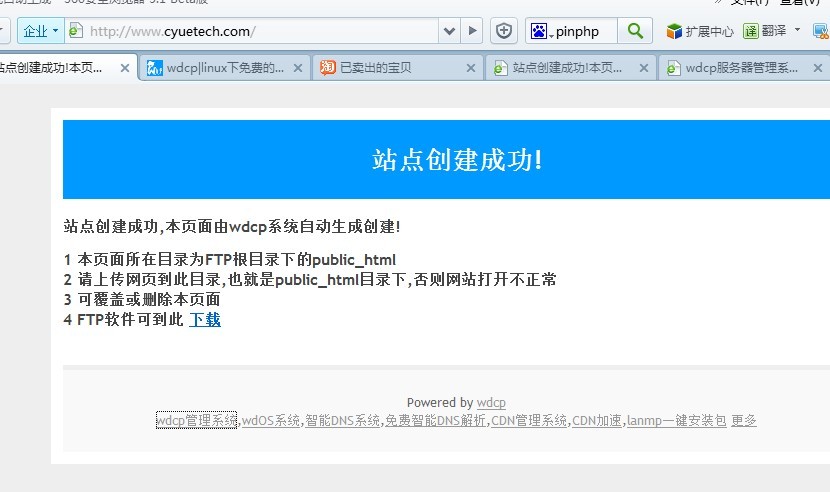This screenshot has height=492, width=830.
Task: Click the go arrow next to address bar
Action: [x=473, y=31]
